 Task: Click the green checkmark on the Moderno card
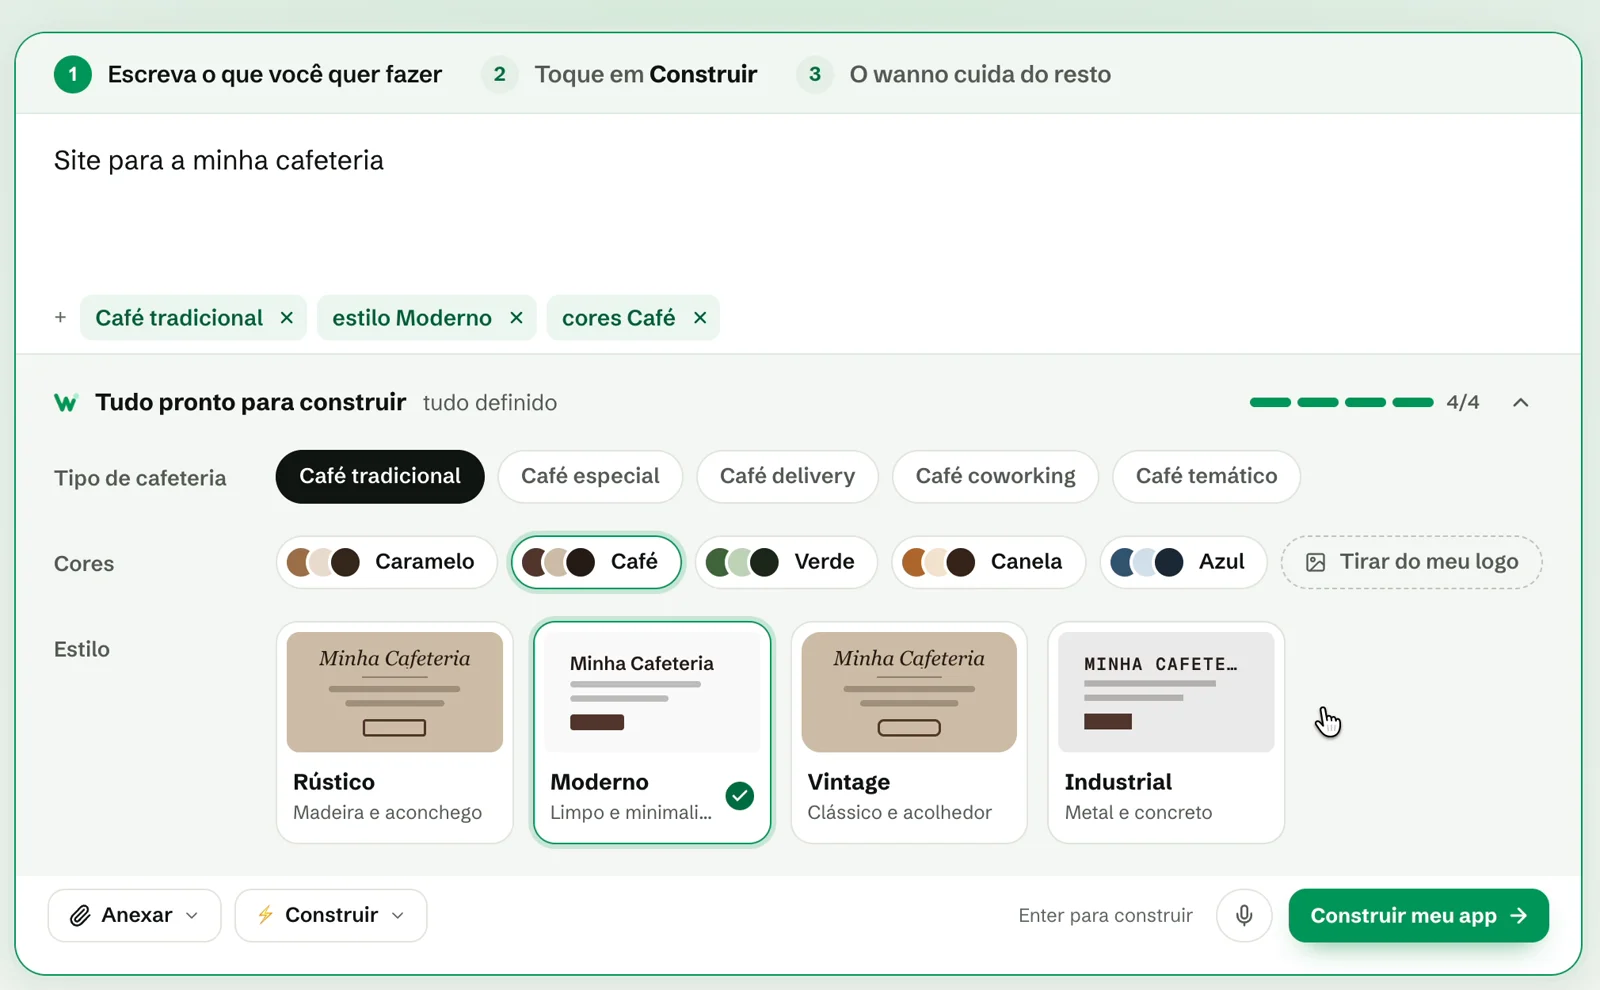(x=740, y=796)
